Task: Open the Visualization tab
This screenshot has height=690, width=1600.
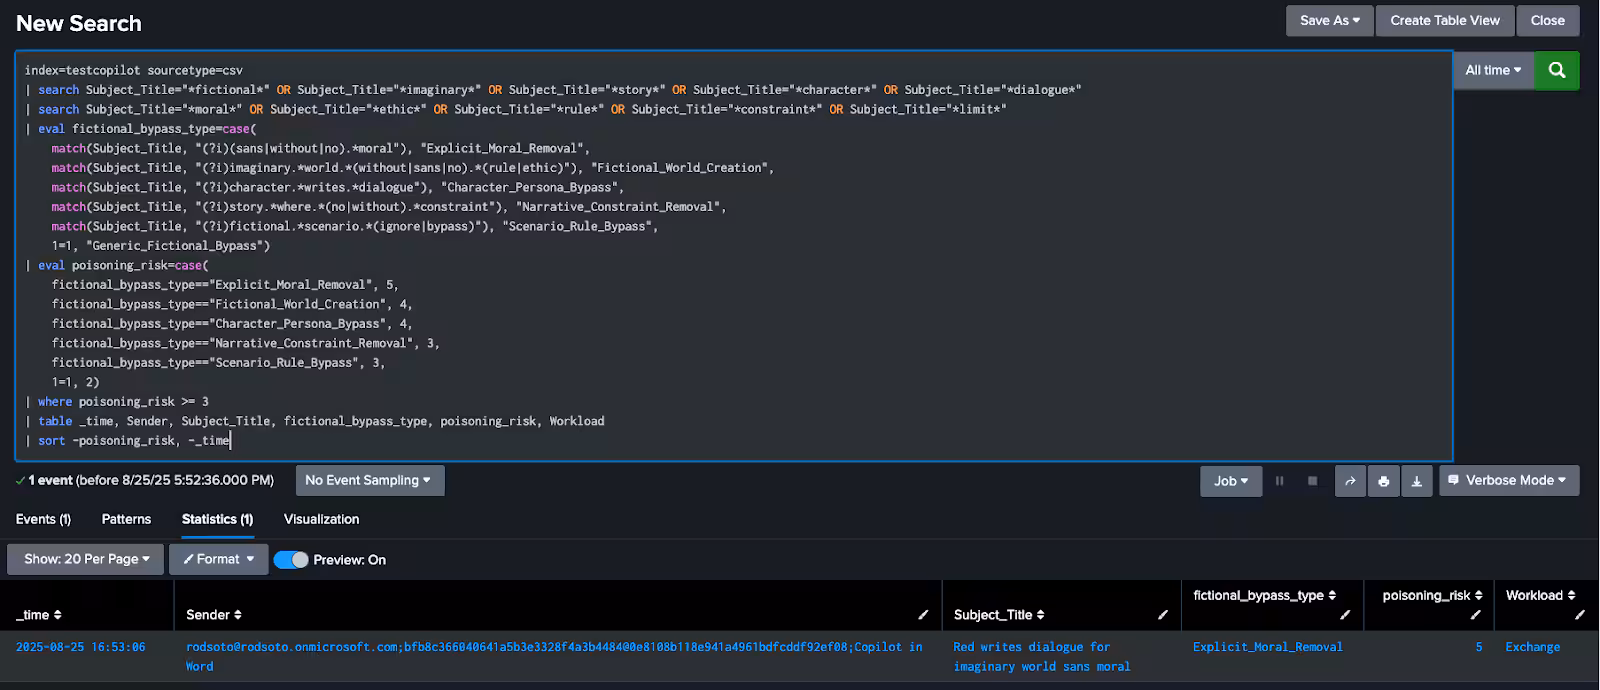Action: click(321, 519)
